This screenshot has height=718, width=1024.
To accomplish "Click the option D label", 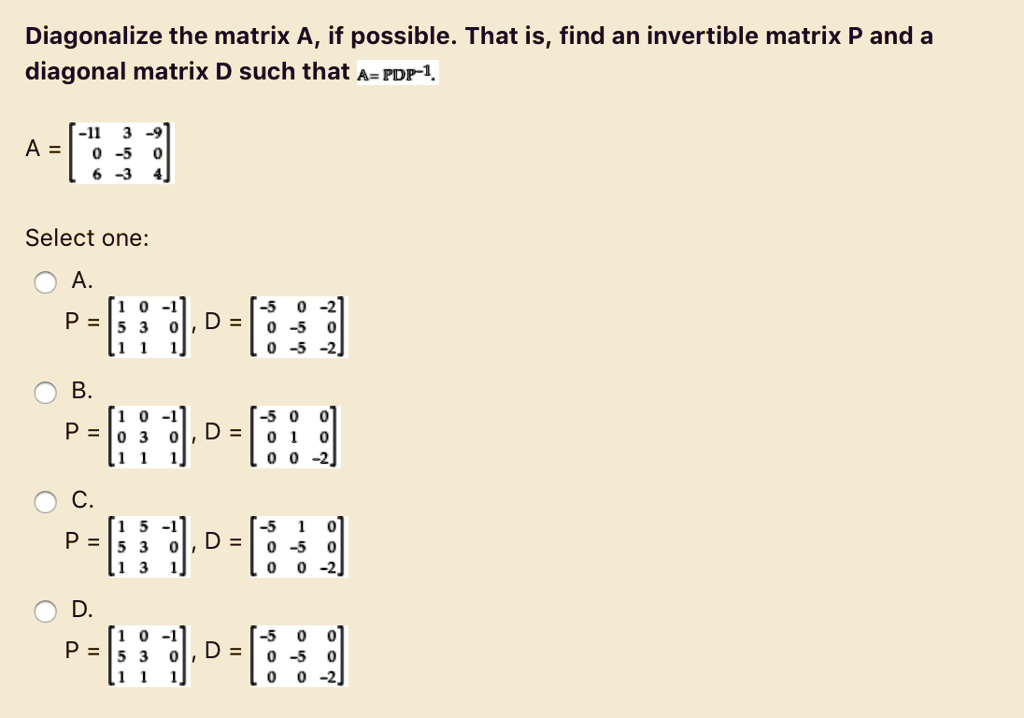I will [x=80, y=609].
